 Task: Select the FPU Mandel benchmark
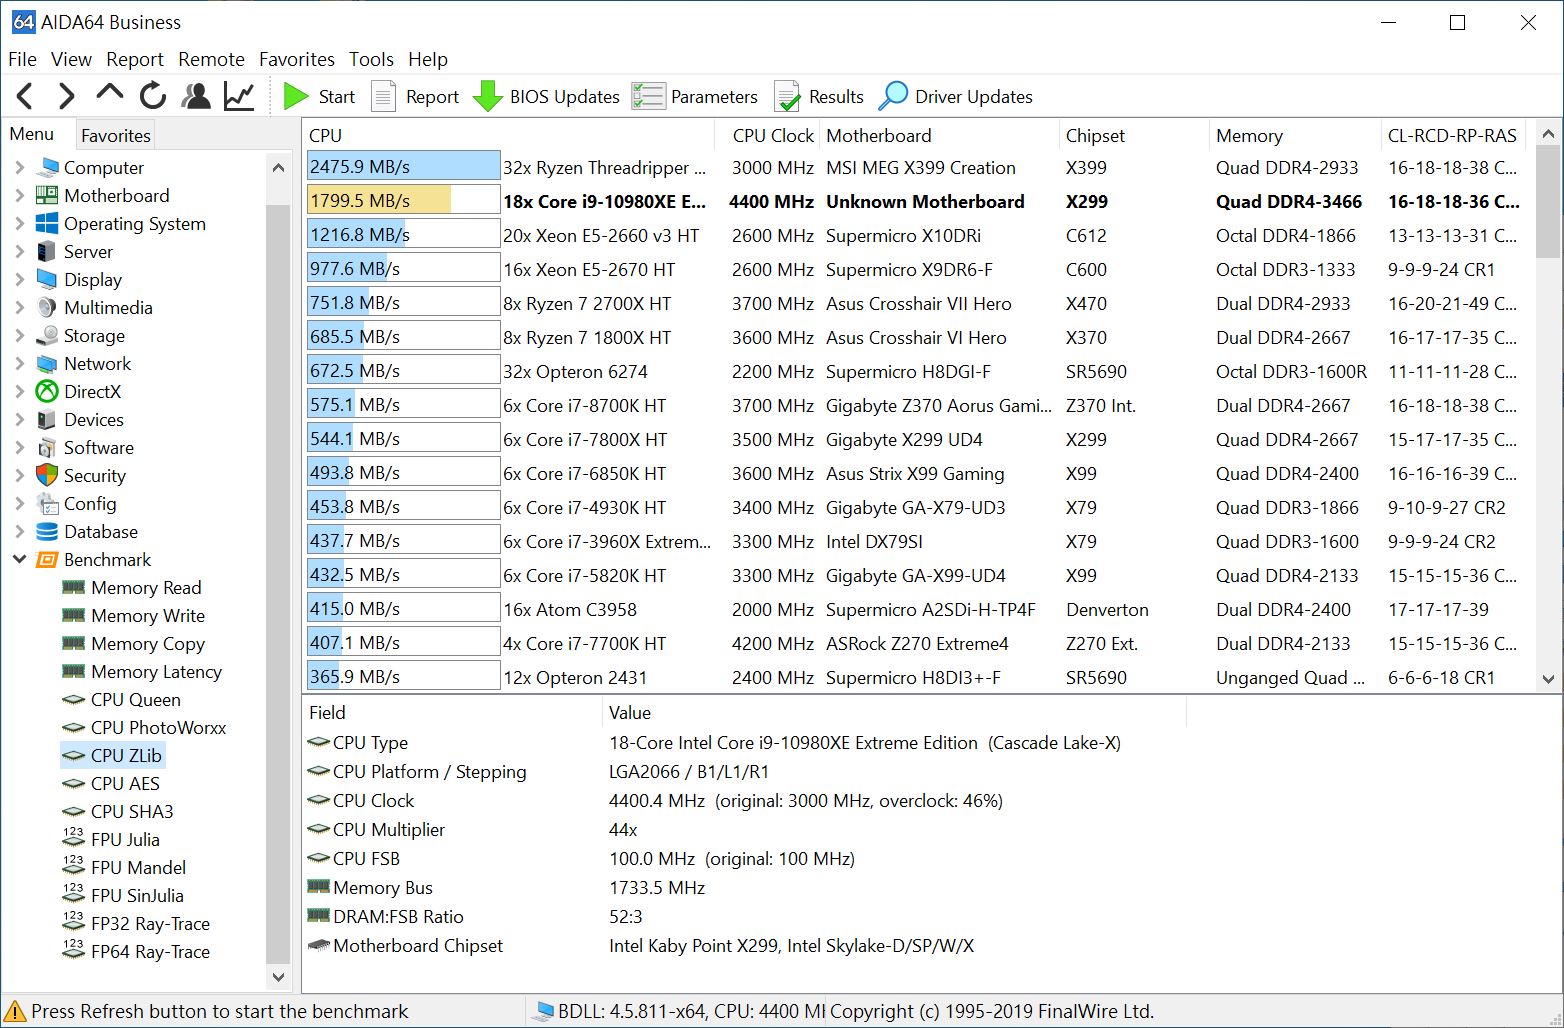click(x=138, y=868)
